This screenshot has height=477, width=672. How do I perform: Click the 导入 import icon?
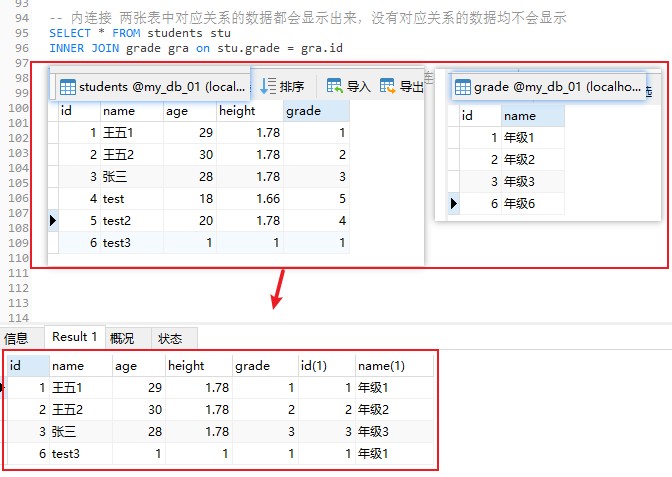tap(334, 86)
